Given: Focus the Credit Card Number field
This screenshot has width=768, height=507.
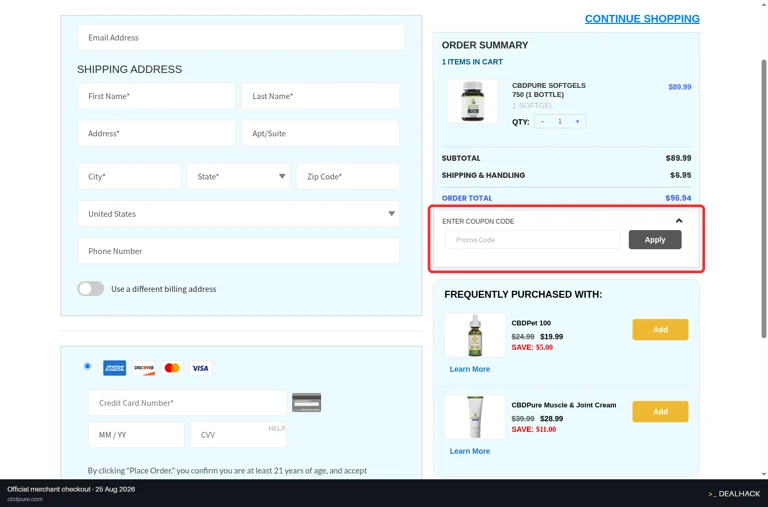Looking at the screenshot, I should [x=187, y=403].
